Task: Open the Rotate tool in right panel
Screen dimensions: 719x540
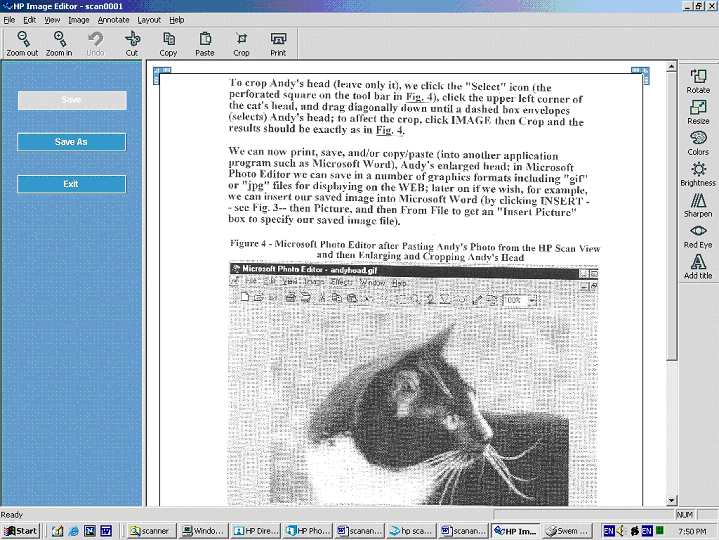Action: pyautogui.click(x=698, y=81)
